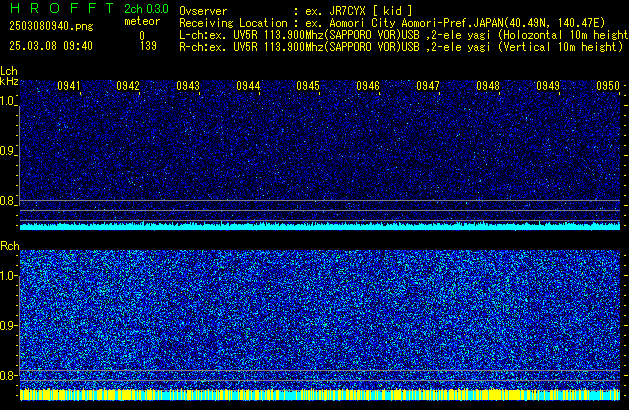Click the 0.9 frequency label in Lch panel
Viewport: 629px width, 410px height.
(x=8, y=151)
